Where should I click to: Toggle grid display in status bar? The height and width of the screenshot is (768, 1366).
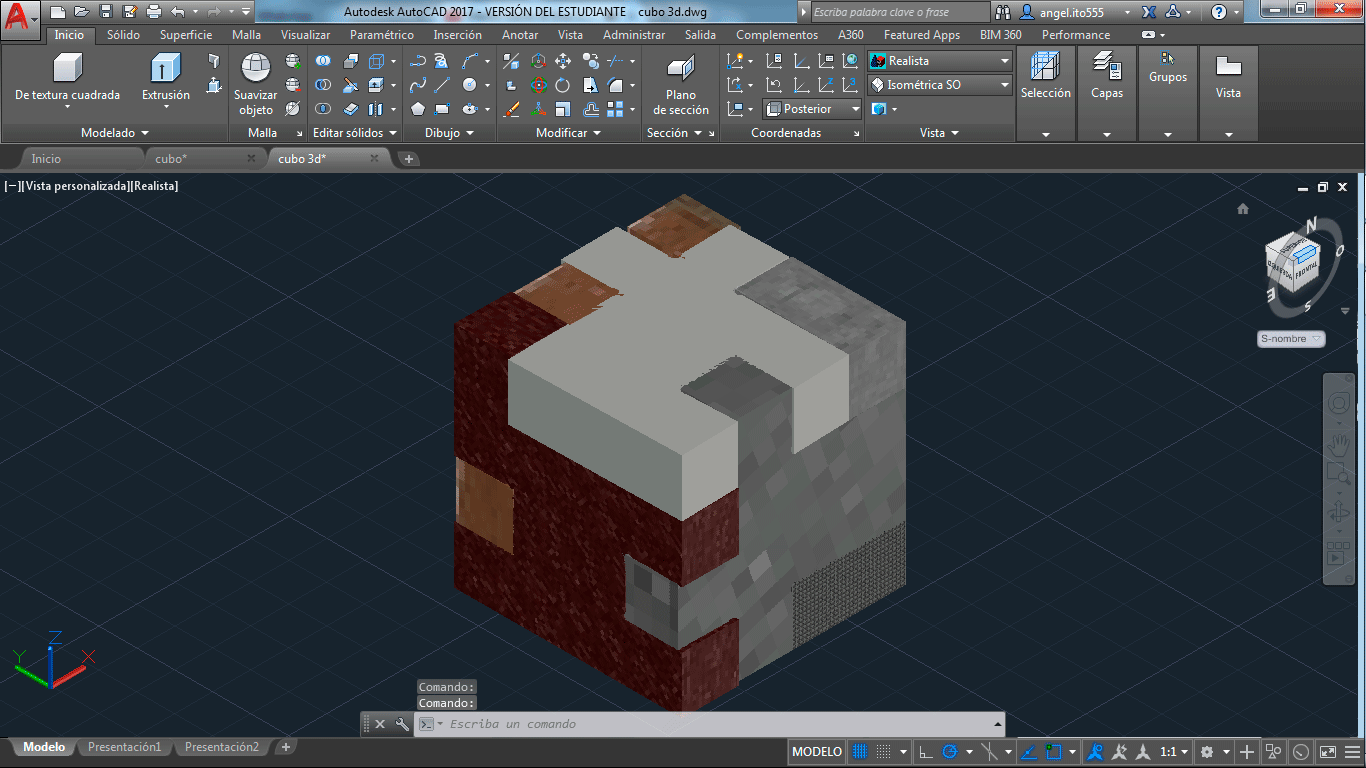click(860, 751)
